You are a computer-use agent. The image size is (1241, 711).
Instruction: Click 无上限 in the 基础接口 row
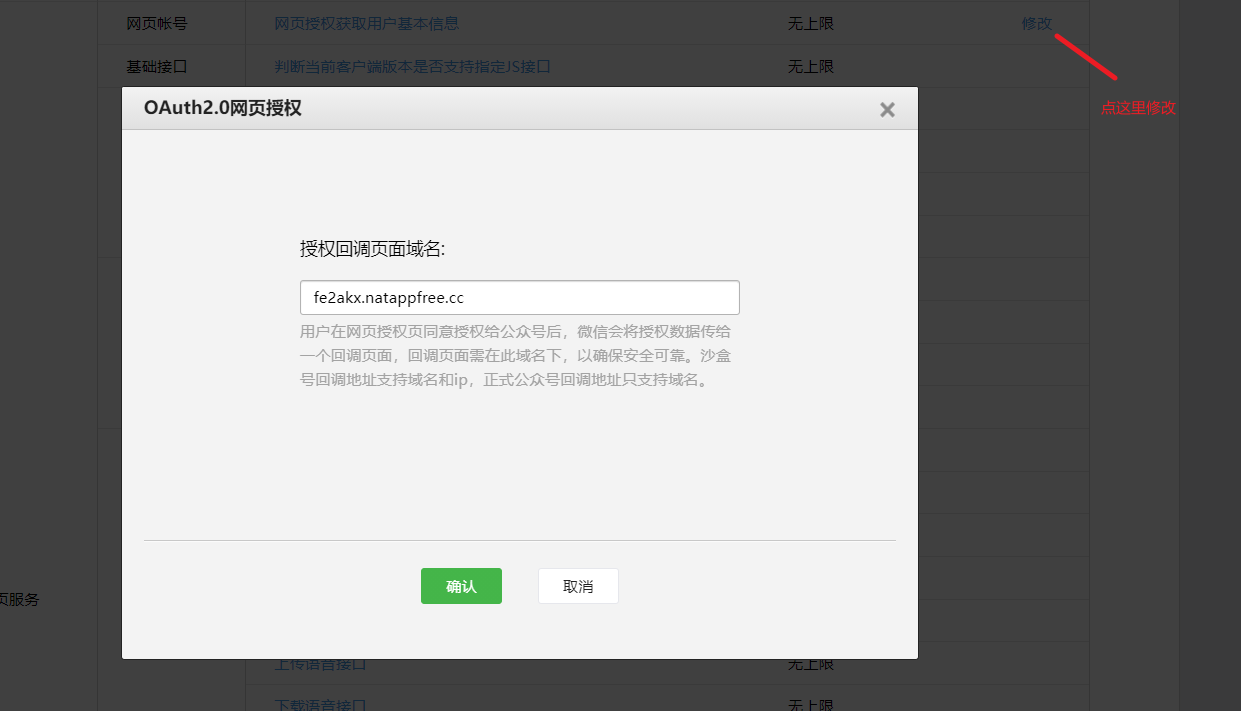810,66
